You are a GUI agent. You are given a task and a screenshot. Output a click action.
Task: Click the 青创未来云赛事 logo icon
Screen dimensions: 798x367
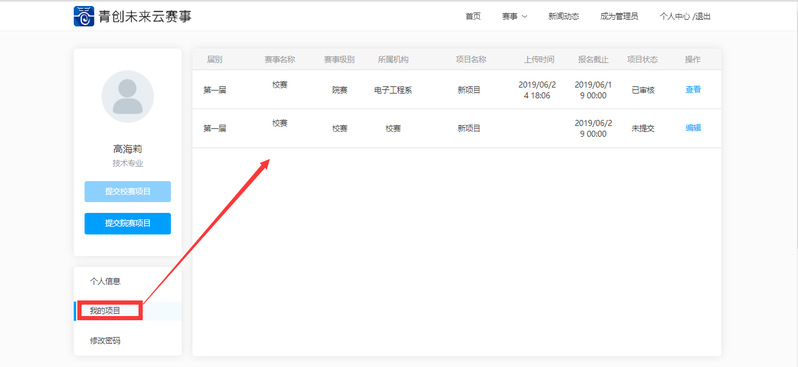coord(84,16)
